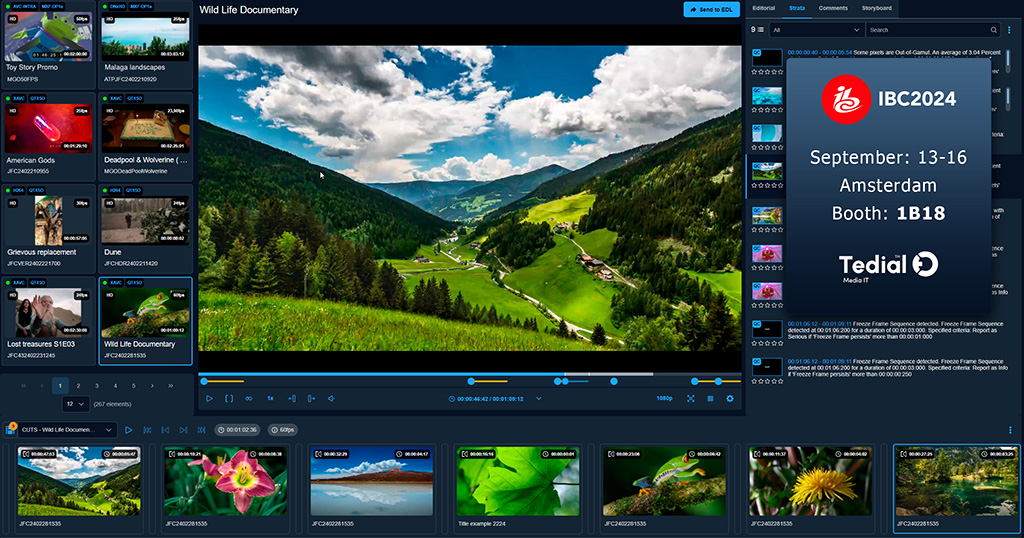The width and height of the screenshot is (1024, 538).
Task: Open the CUTS - Wild Life Documentary dropdown
Action: tap(68, 430)
